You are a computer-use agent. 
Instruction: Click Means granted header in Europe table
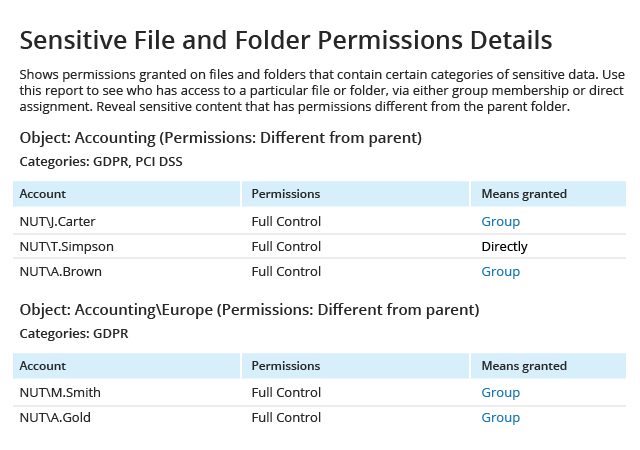[x=548, y=366]
